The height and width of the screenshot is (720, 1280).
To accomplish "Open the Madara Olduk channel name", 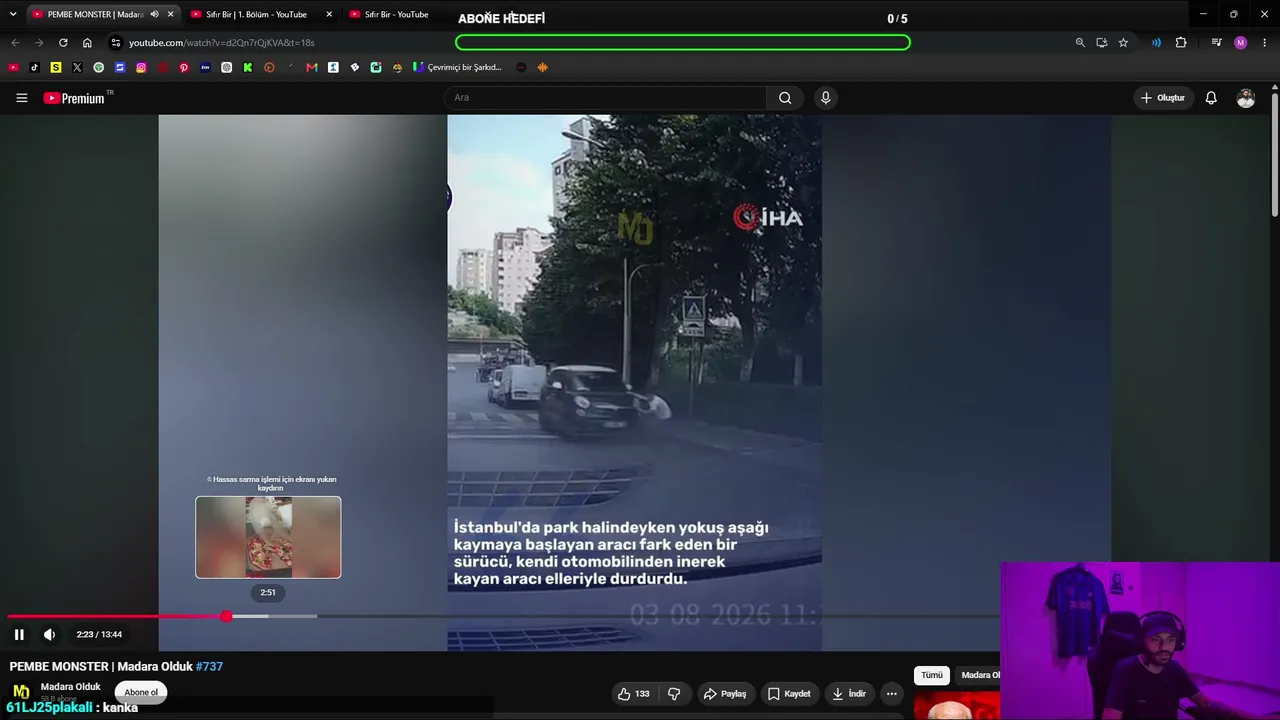I will pyautogui.click(x=70, y=687).
